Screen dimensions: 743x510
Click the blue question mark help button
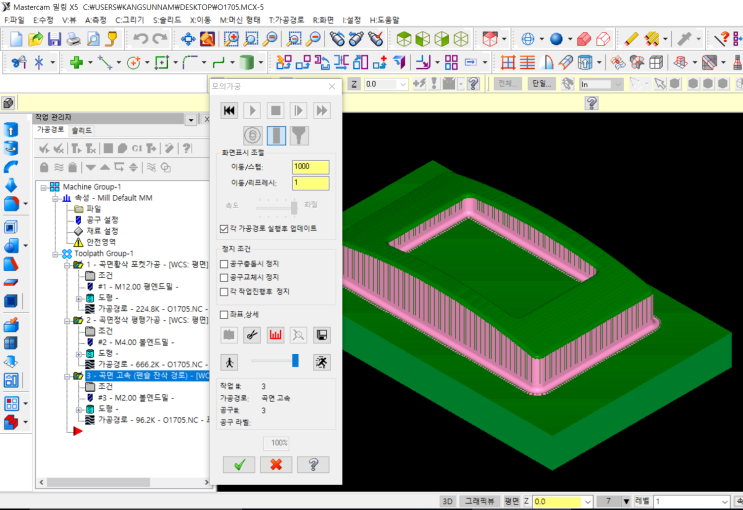point(313,464)
